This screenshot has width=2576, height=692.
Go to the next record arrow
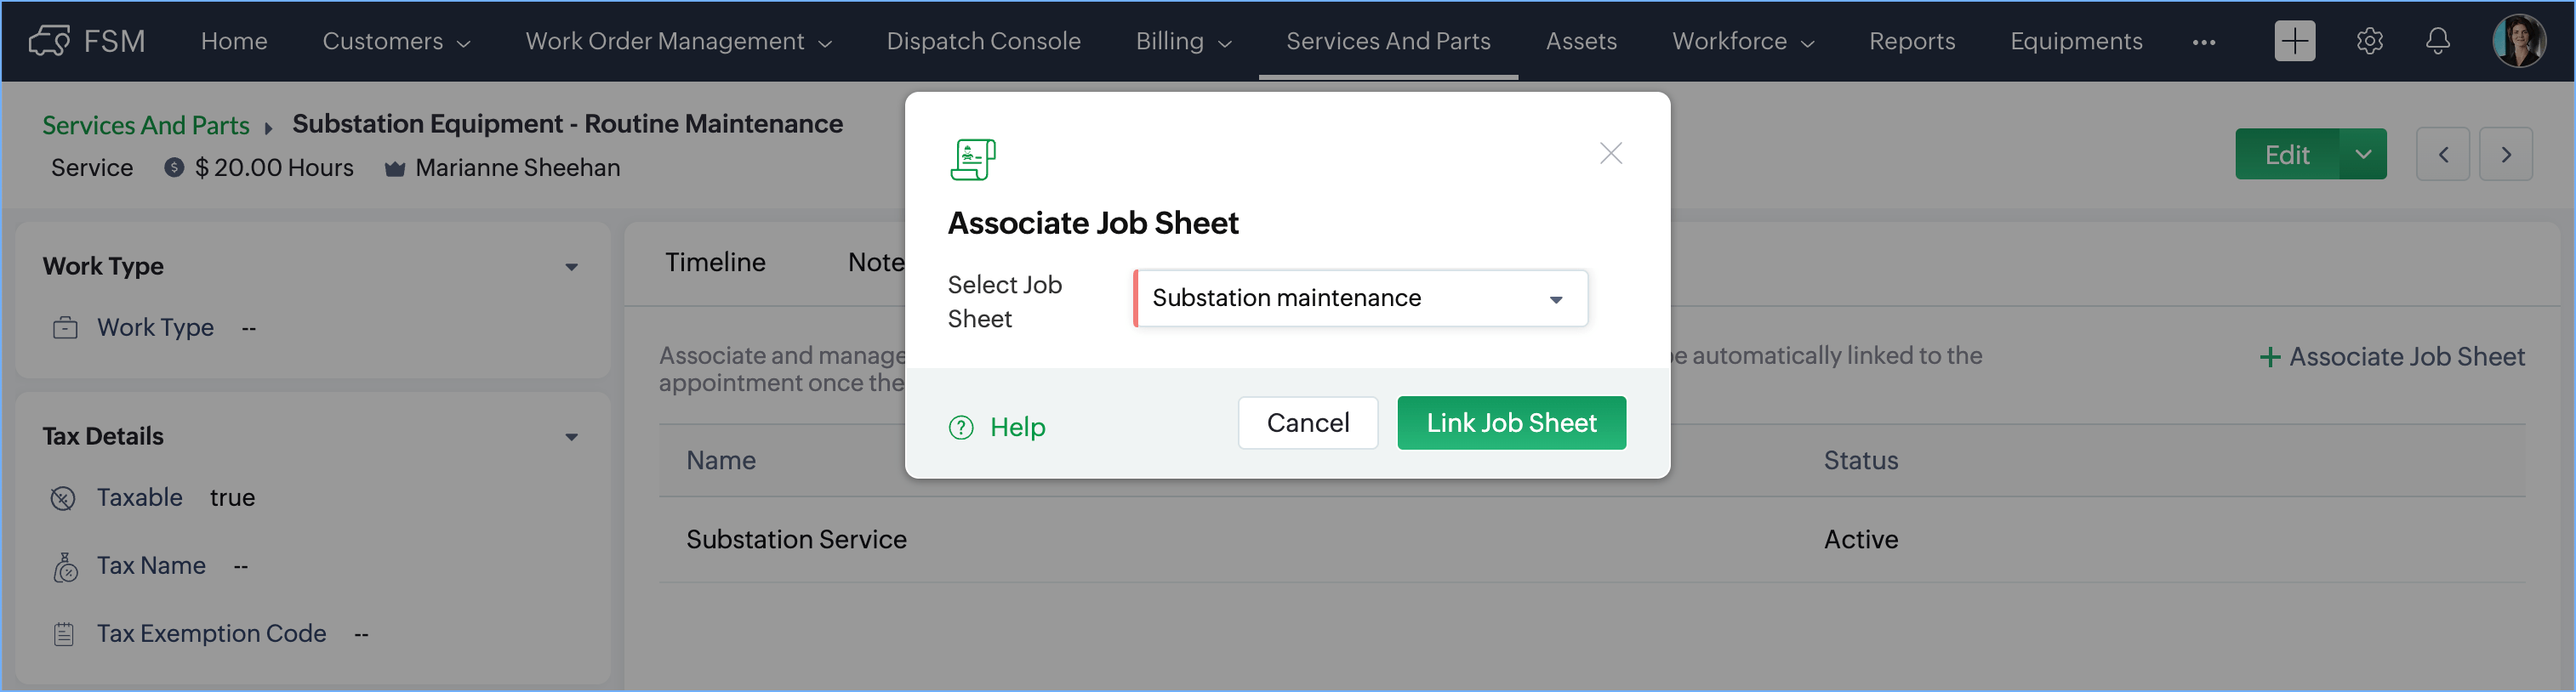click(2505, 155)
